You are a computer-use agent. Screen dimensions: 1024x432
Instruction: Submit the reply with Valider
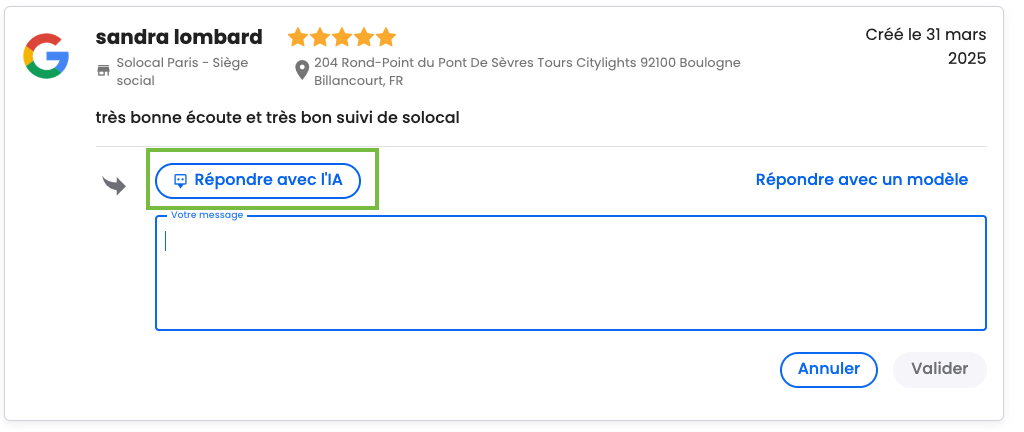pos(940,369)
